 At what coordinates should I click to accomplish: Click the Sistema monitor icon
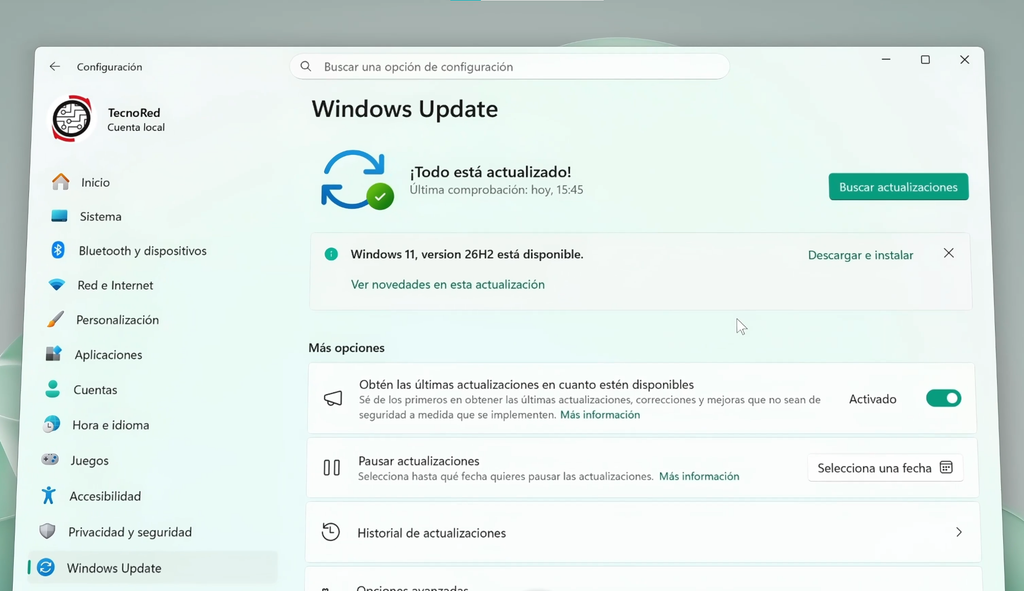coord(59,216)
